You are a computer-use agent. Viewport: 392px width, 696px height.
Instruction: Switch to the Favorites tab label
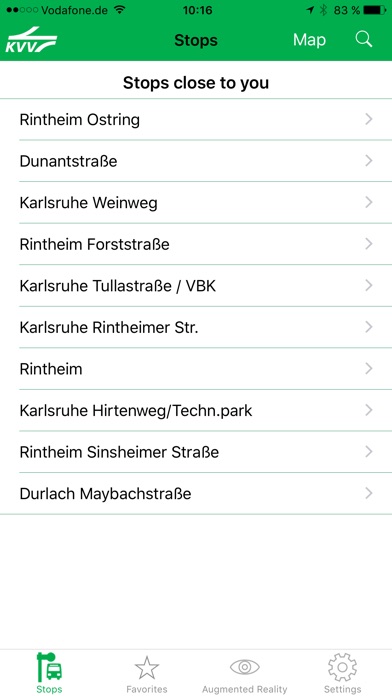click(x=147, y=689)
